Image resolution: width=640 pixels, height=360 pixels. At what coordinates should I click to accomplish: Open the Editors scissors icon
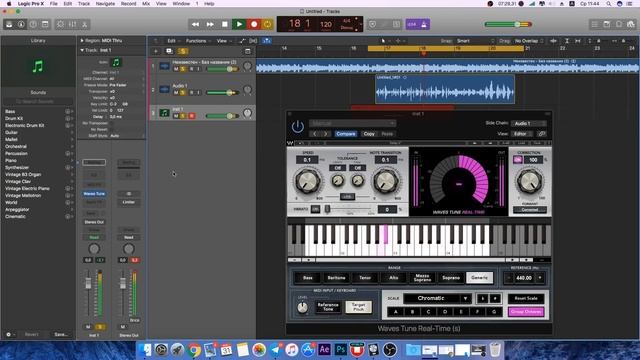click(84, 24)
